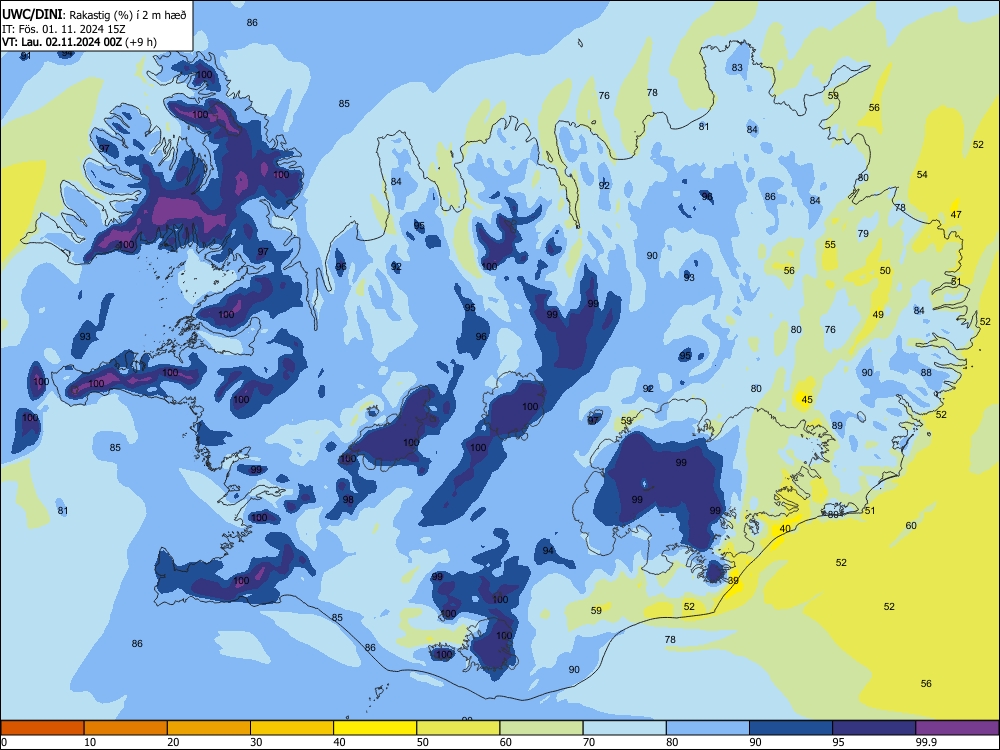This screenshot has height=750, width=1000.
Task: Click the map value 88
Action: click(926, 372)
